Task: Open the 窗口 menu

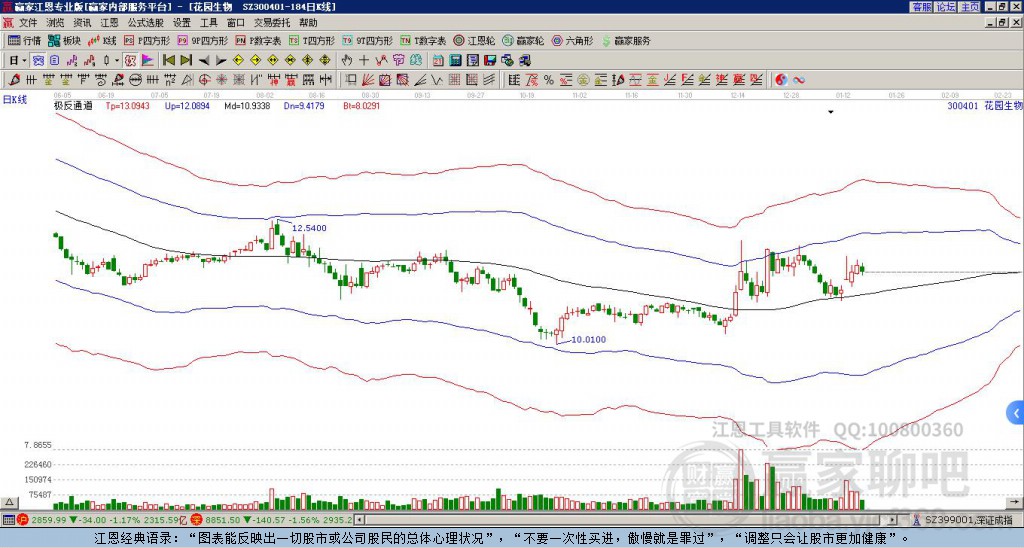Action: pos(236,23)
